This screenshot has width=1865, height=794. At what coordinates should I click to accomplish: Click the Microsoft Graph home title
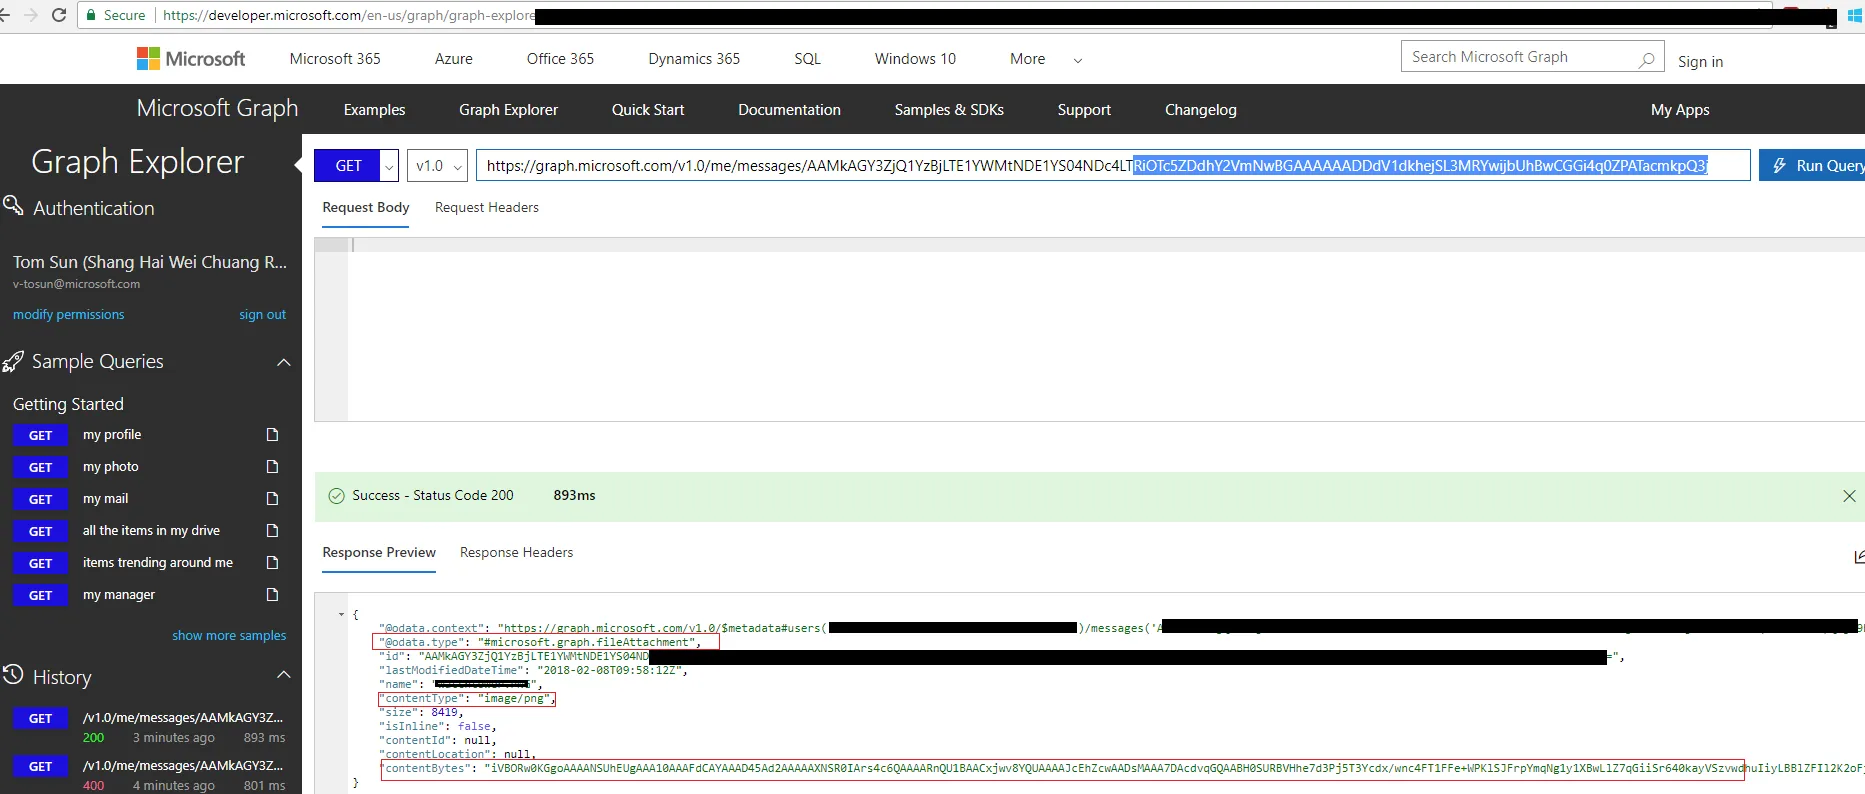point(217,108)
